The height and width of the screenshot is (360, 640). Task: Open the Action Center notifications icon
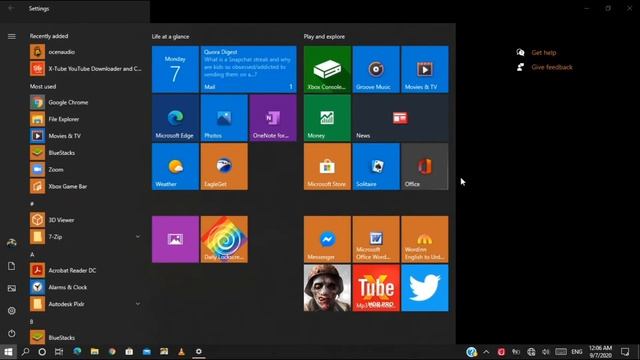625,351
